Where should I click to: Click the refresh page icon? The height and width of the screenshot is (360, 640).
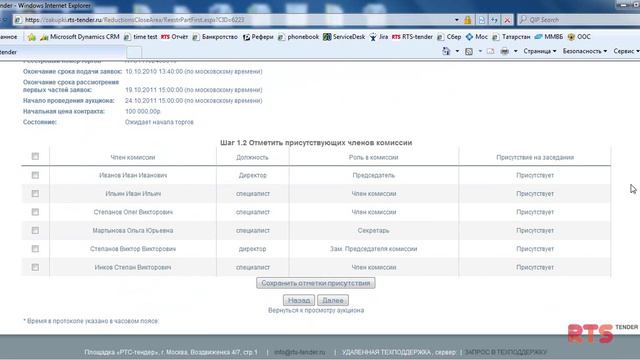pyautogui.click(x=494, y=20)
